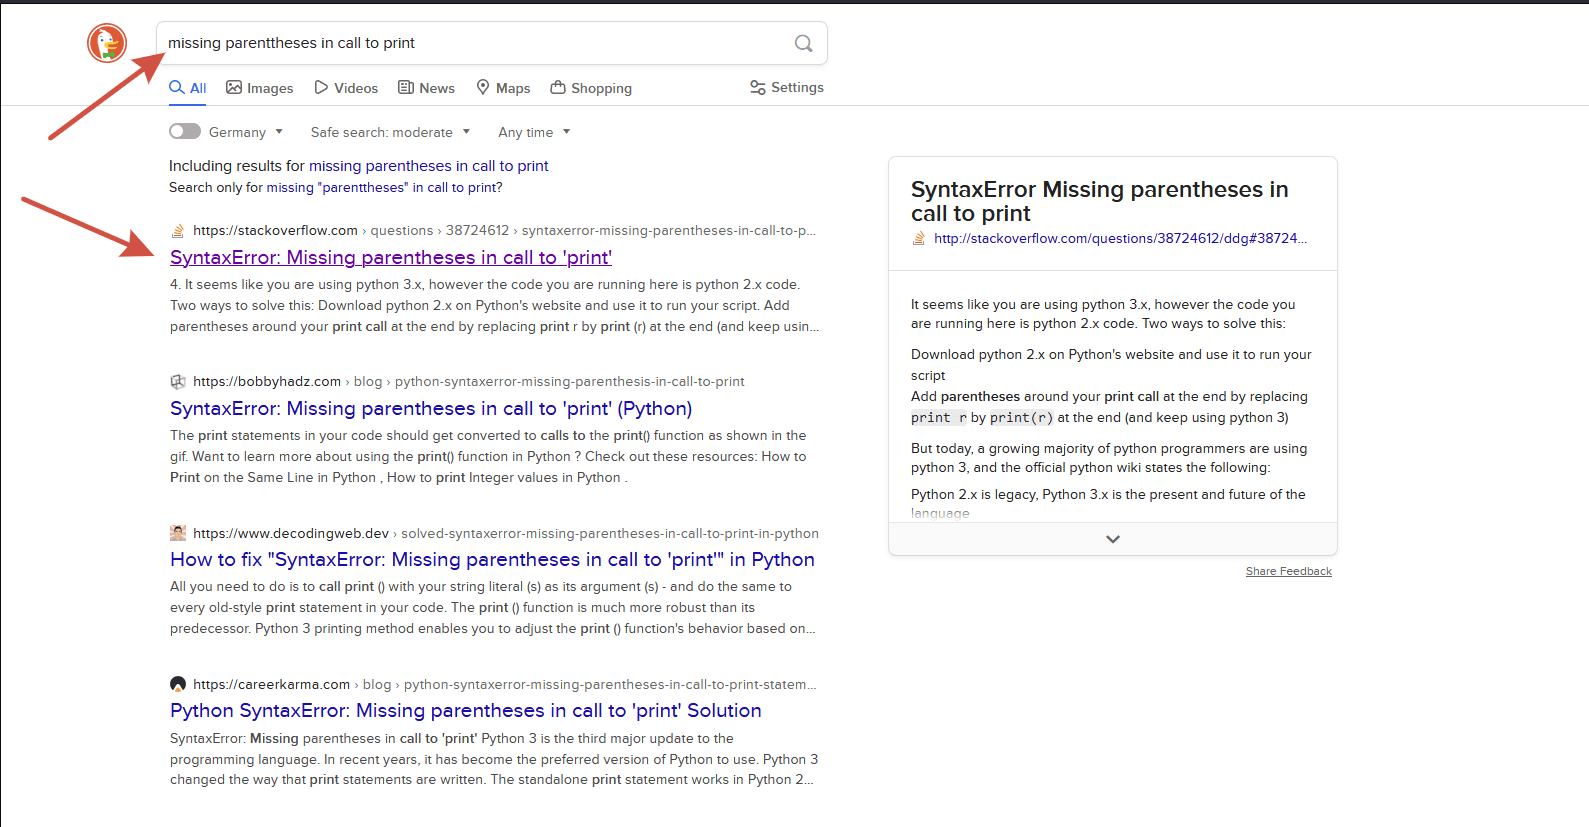Open the Settings sliders icon
Viewport: 1589px width, 827px height.
point(758,88)
